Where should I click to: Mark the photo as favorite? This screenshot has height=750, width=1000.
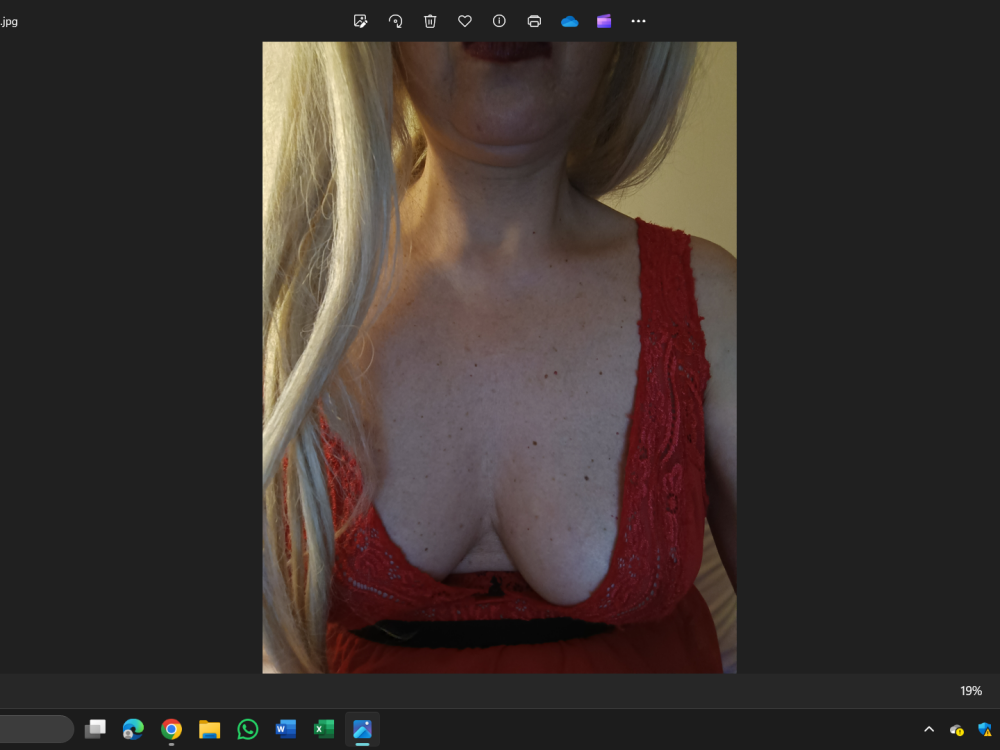point(464,21)
